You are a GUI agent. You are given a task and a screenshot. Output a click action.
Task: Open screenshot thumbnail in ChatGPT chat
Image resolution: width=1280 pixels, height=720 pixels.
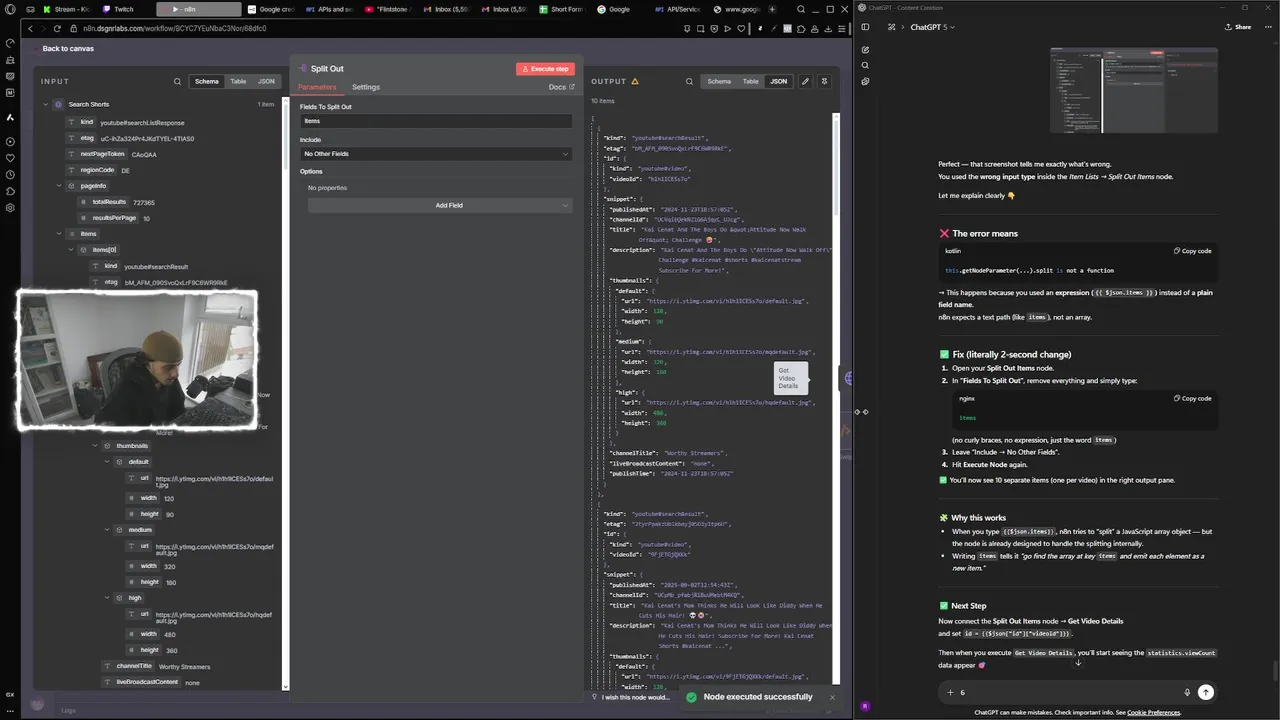click(x=1134, y=90)
